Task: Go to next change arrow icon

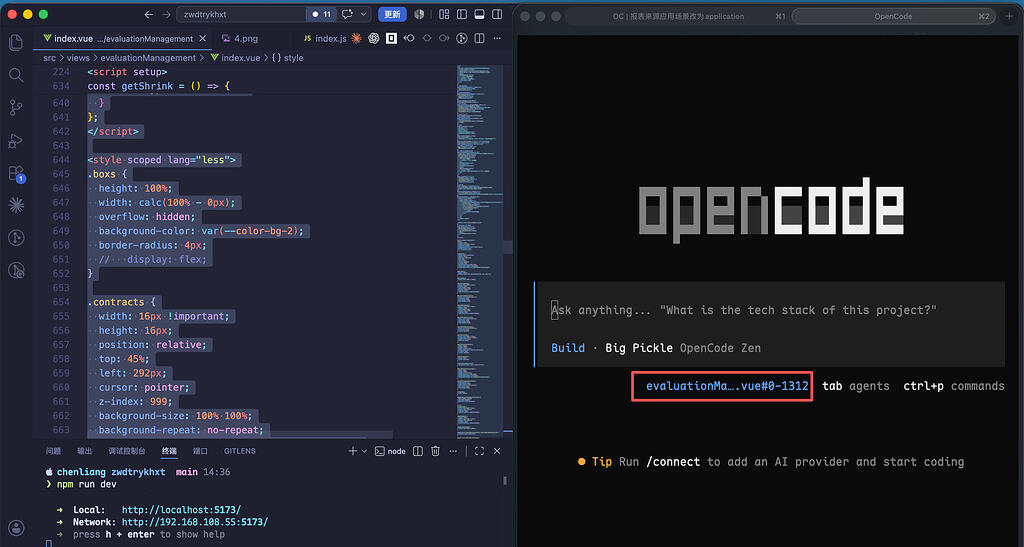Action: 444,39
